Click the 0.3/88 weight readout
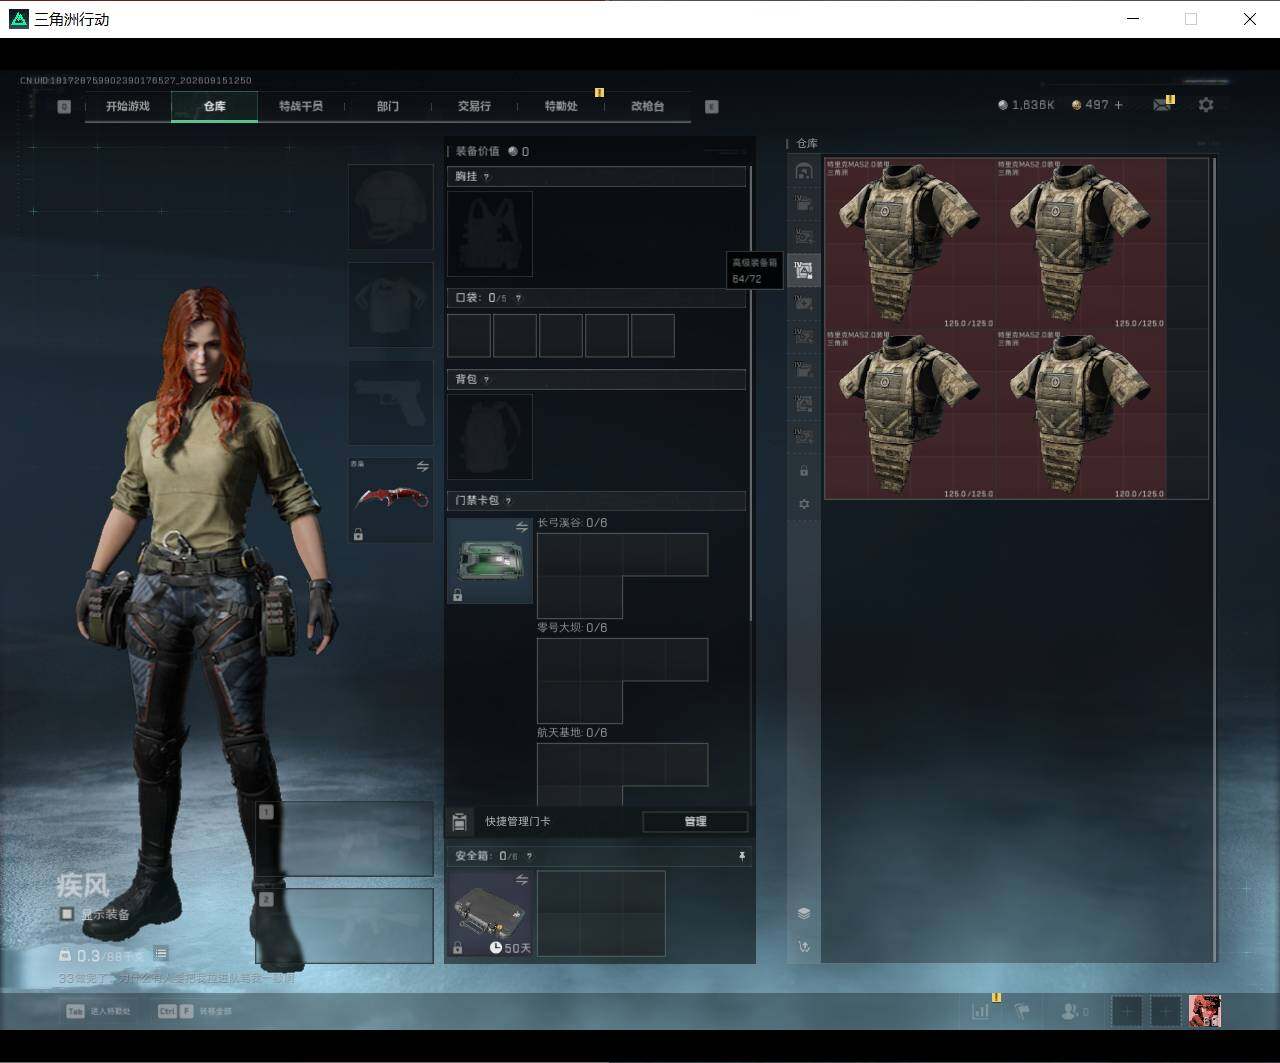Viewport: 1280px width, 1063px height. (x=102, y=956)
